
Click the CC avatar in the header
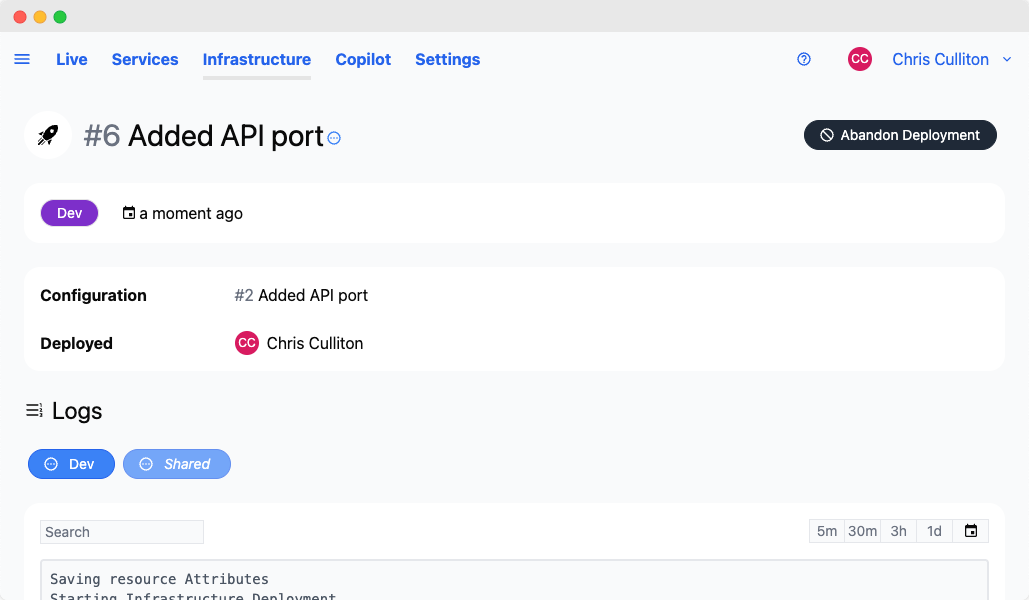860,59
